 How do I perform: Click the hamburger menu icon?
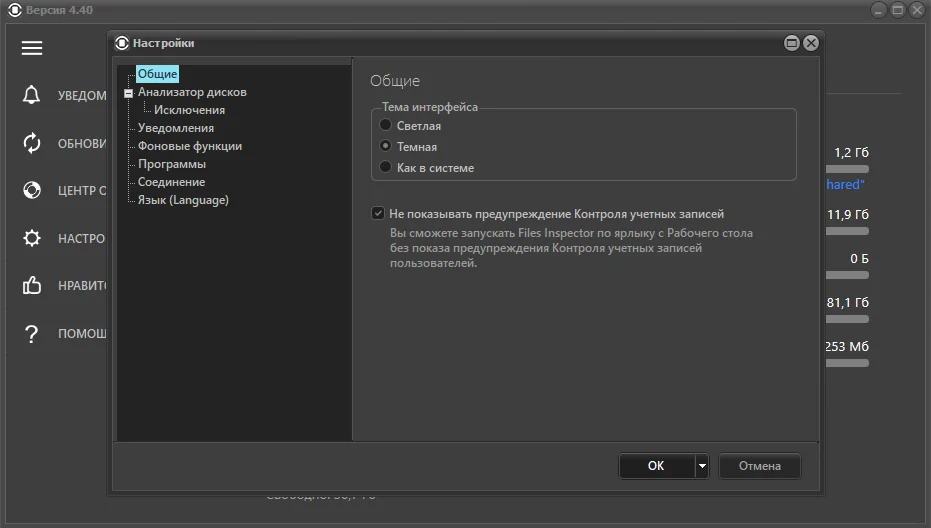[x=32, y=48]
